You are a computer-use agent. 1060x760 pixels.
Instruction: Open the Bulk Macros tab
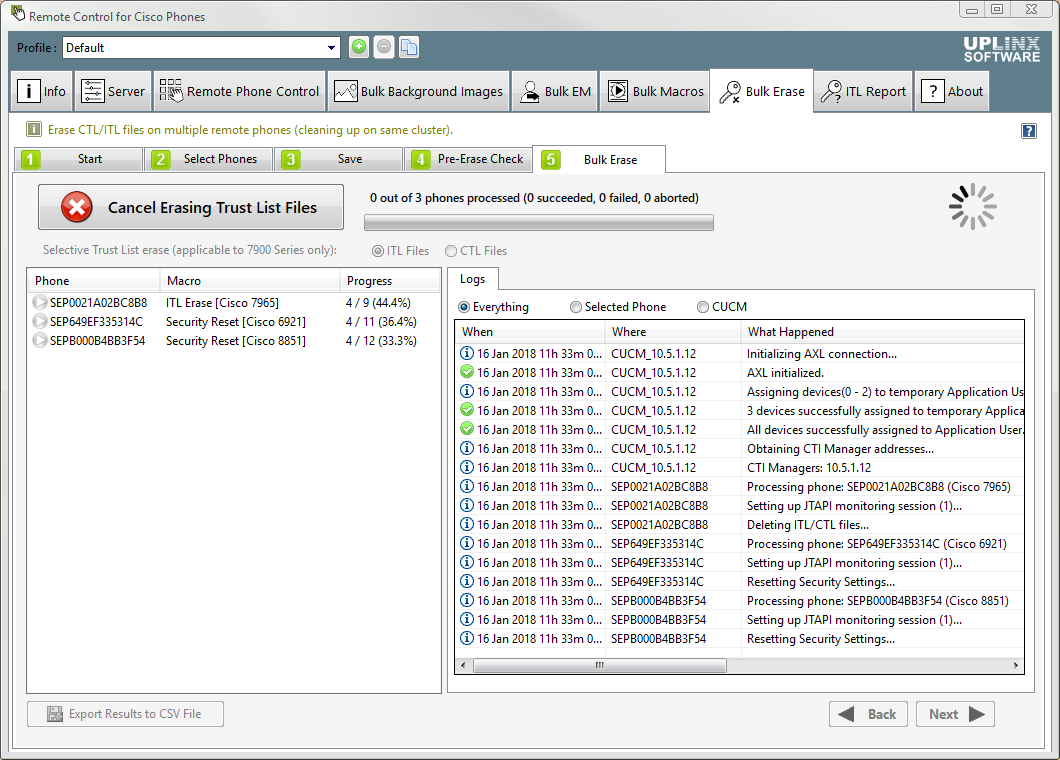point(654,91)
